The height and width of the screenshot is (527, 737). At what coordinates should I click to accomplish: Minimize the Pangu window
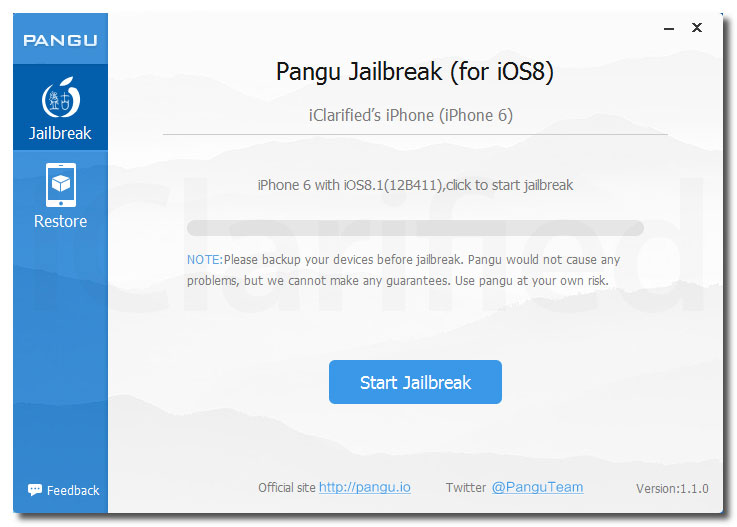[669, 29]
